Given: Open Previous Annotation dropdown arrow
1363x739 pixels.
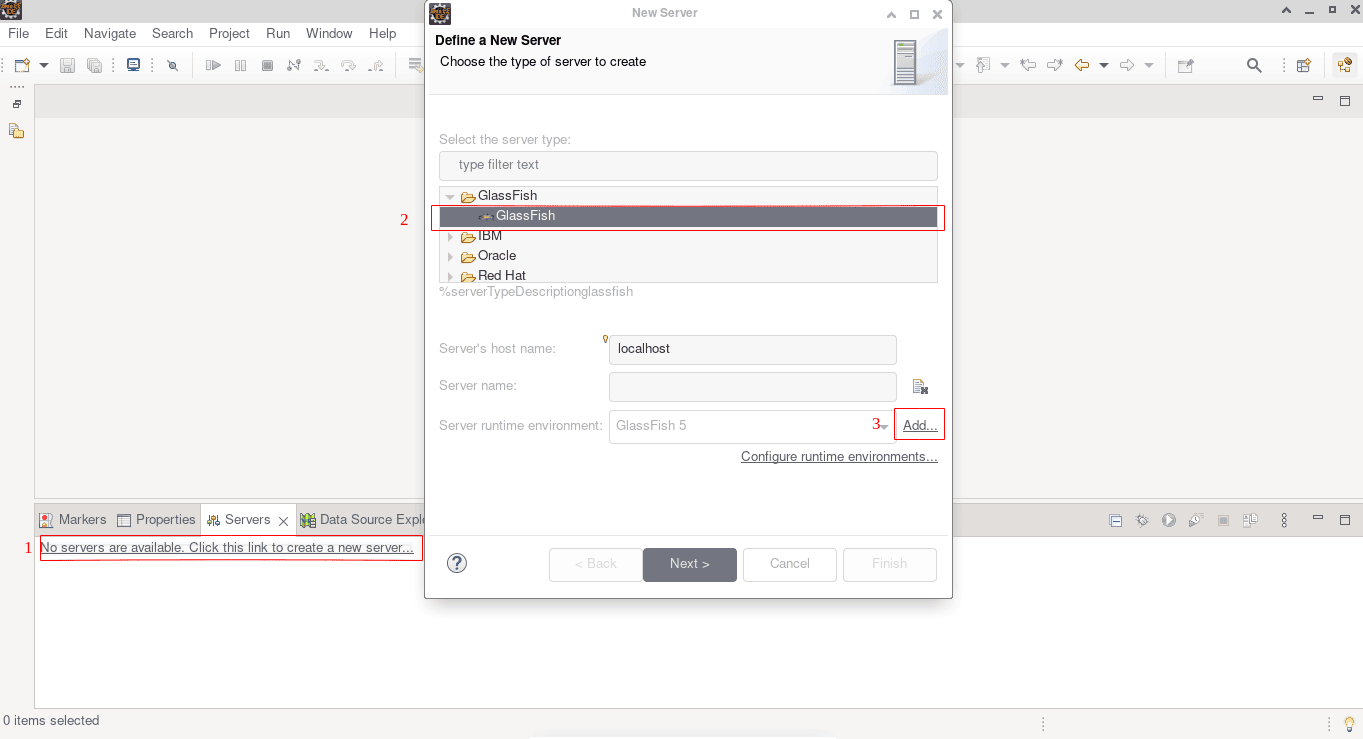Looking at the screenshot, I should click(x=1005, y=66).
